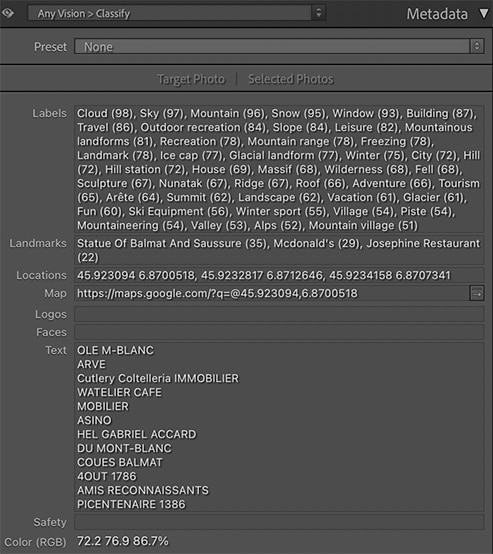Click the Preset dropdown up-down arrows
Screen dimensions: 493x554
477,47
